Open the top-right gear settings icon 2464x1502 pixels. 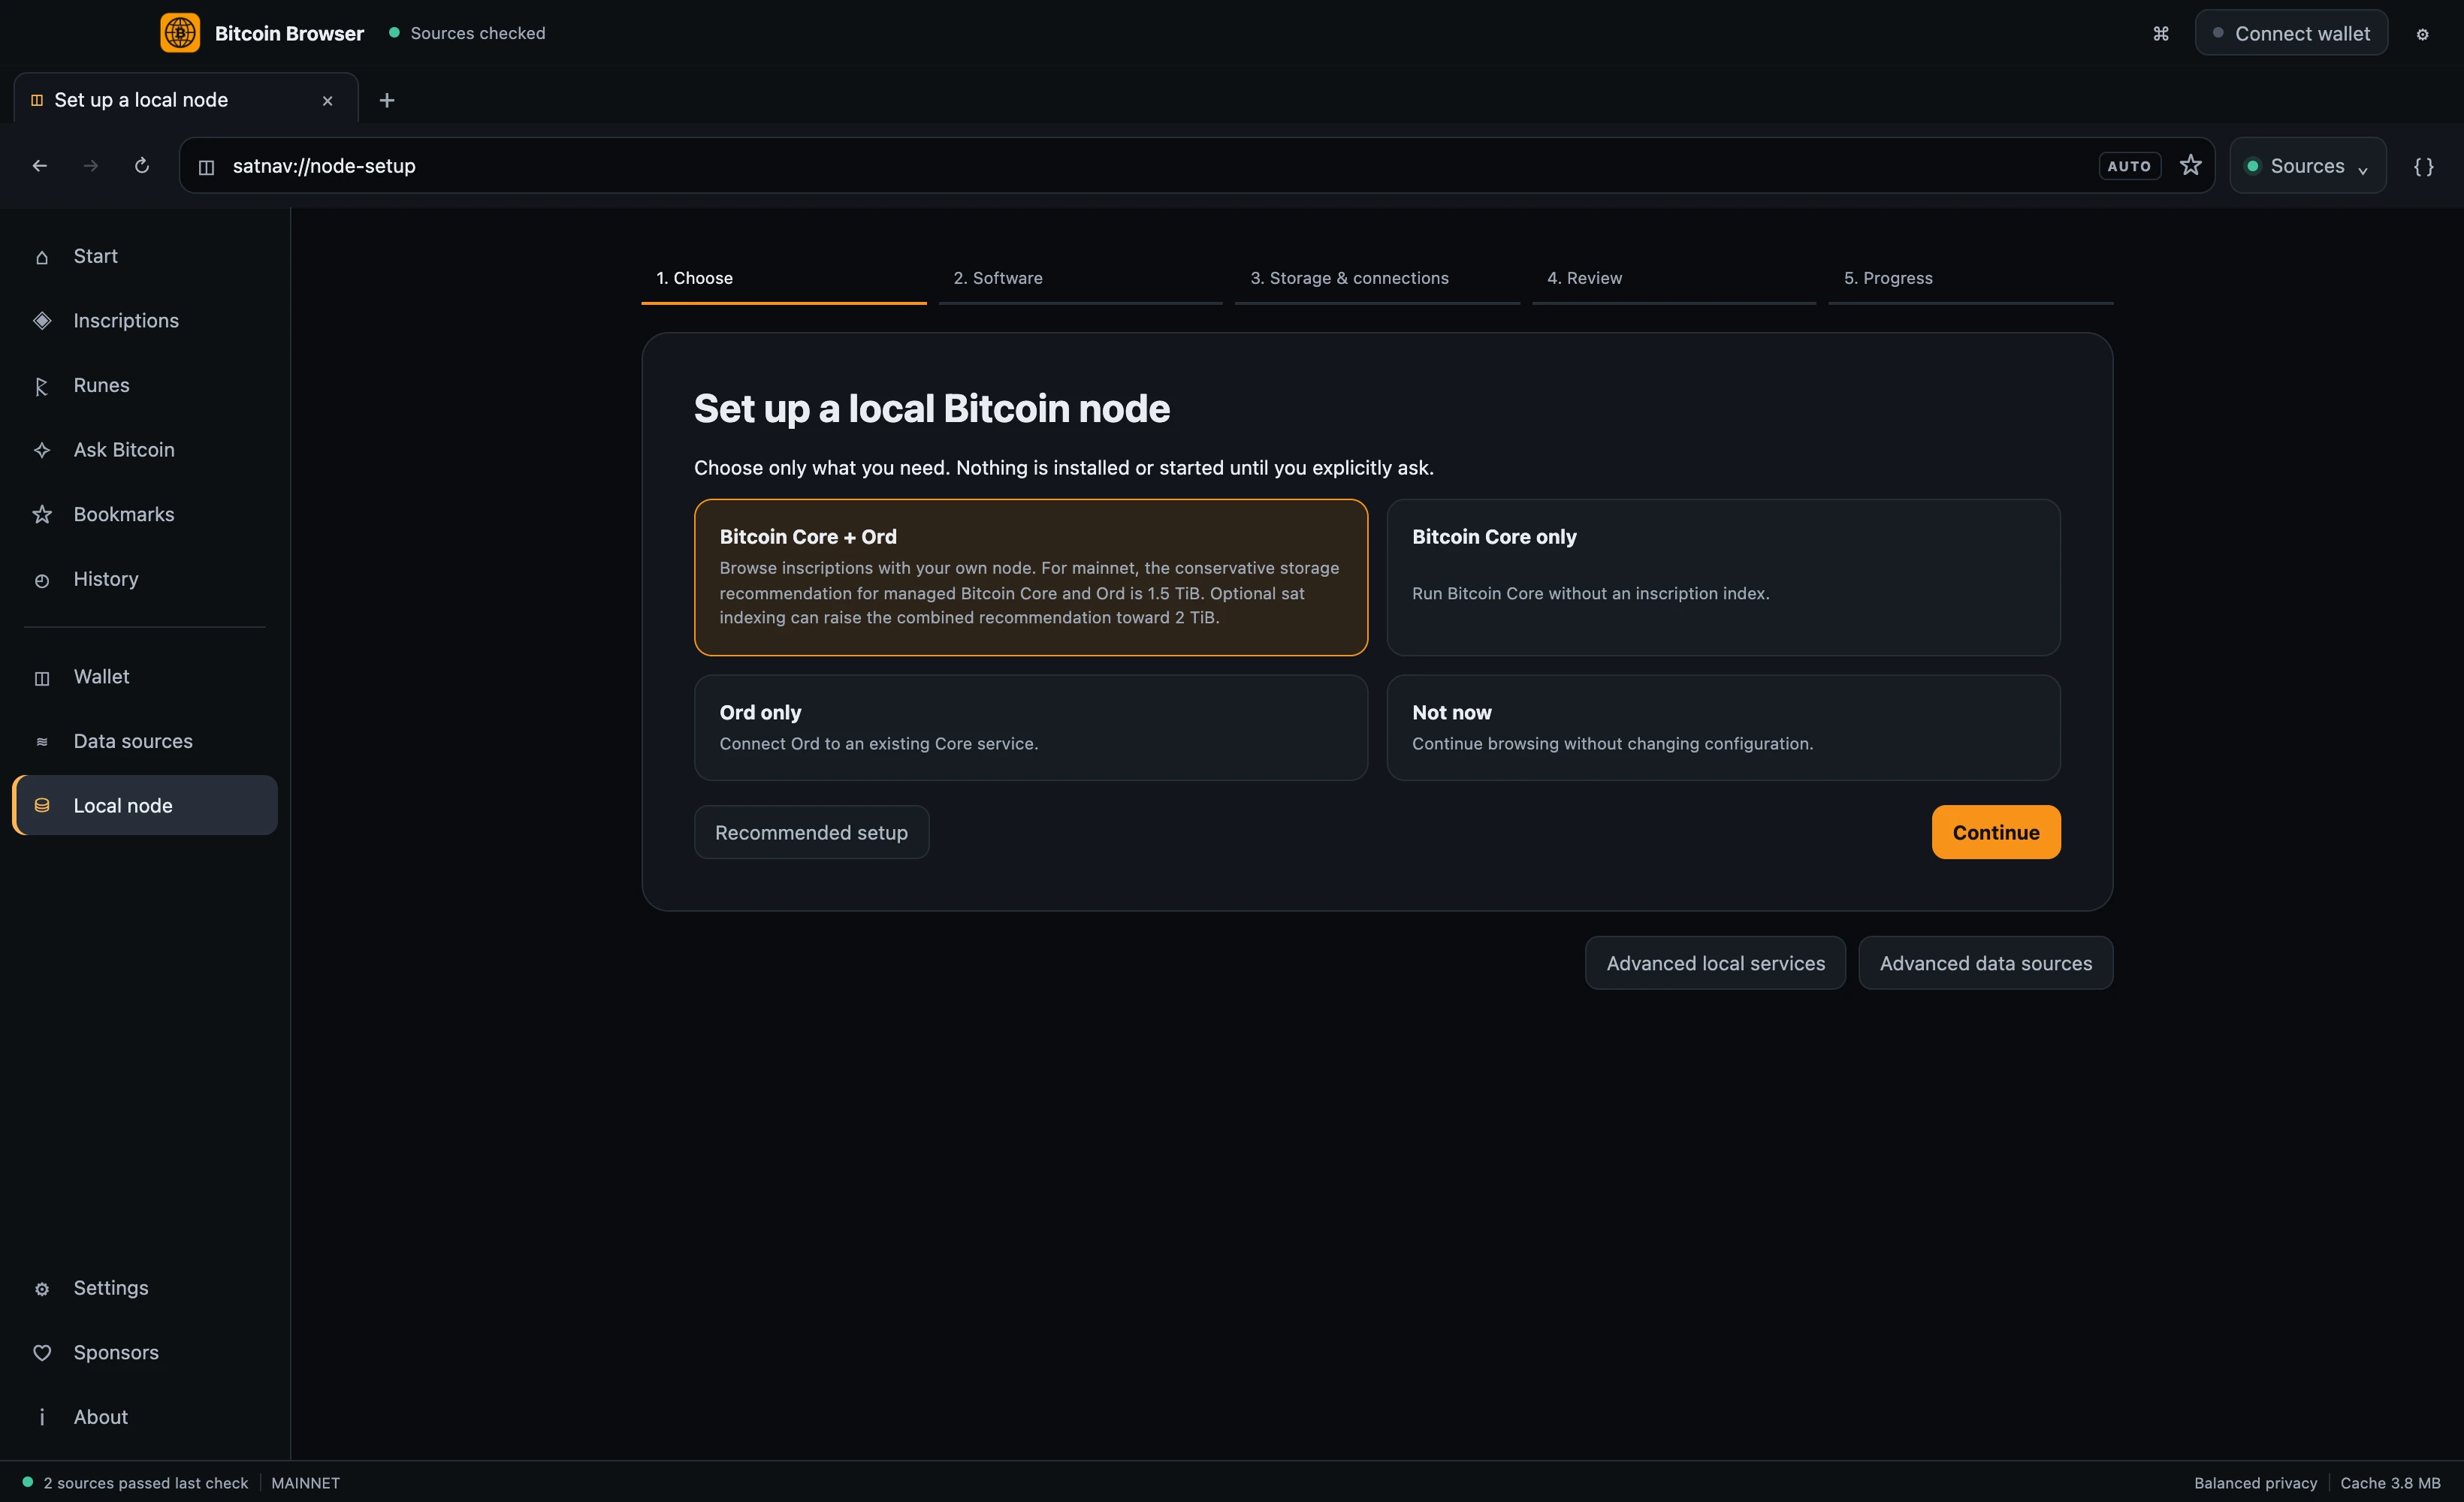[2423, 34]
